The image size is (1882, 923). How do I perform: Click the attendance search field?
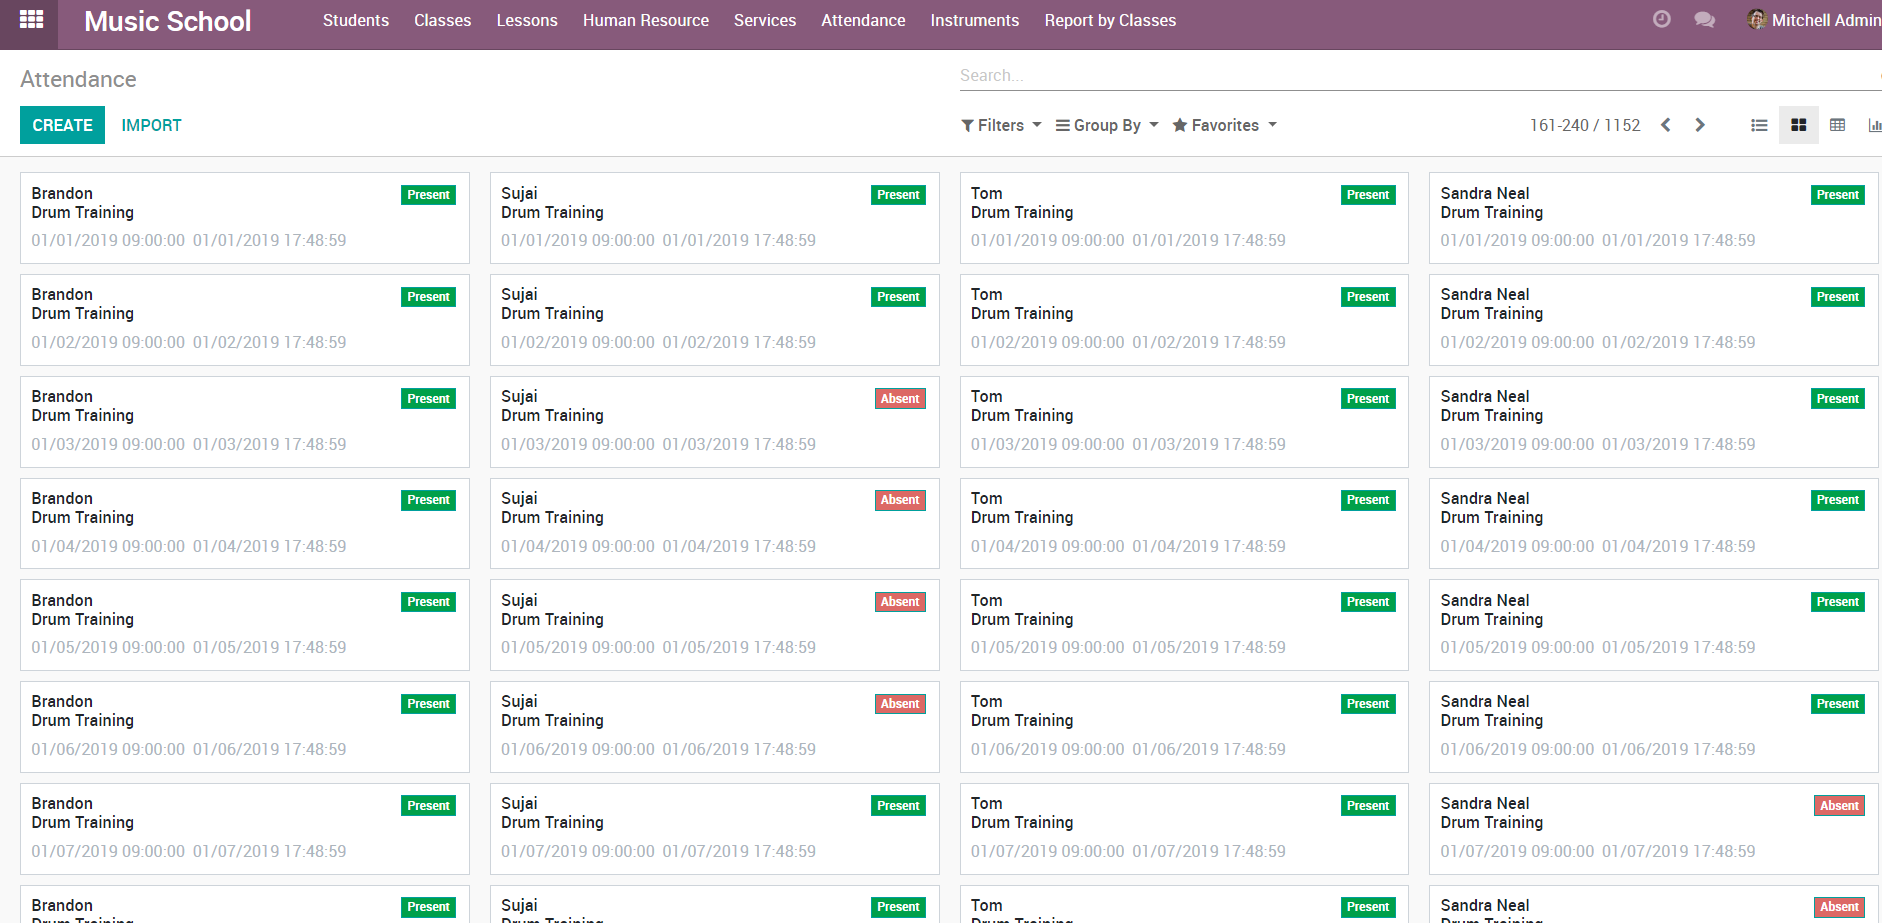coord(1400,76)
